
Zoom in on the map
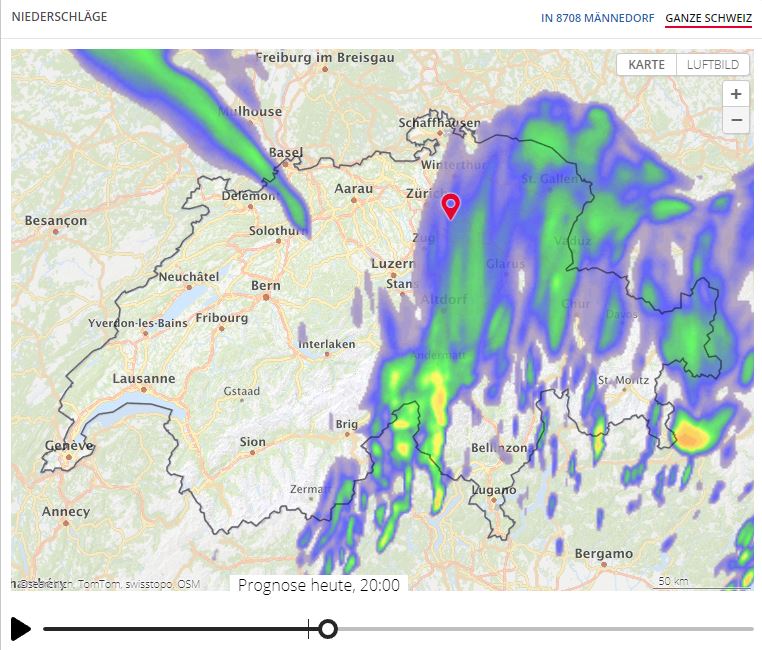click(736, 94)
